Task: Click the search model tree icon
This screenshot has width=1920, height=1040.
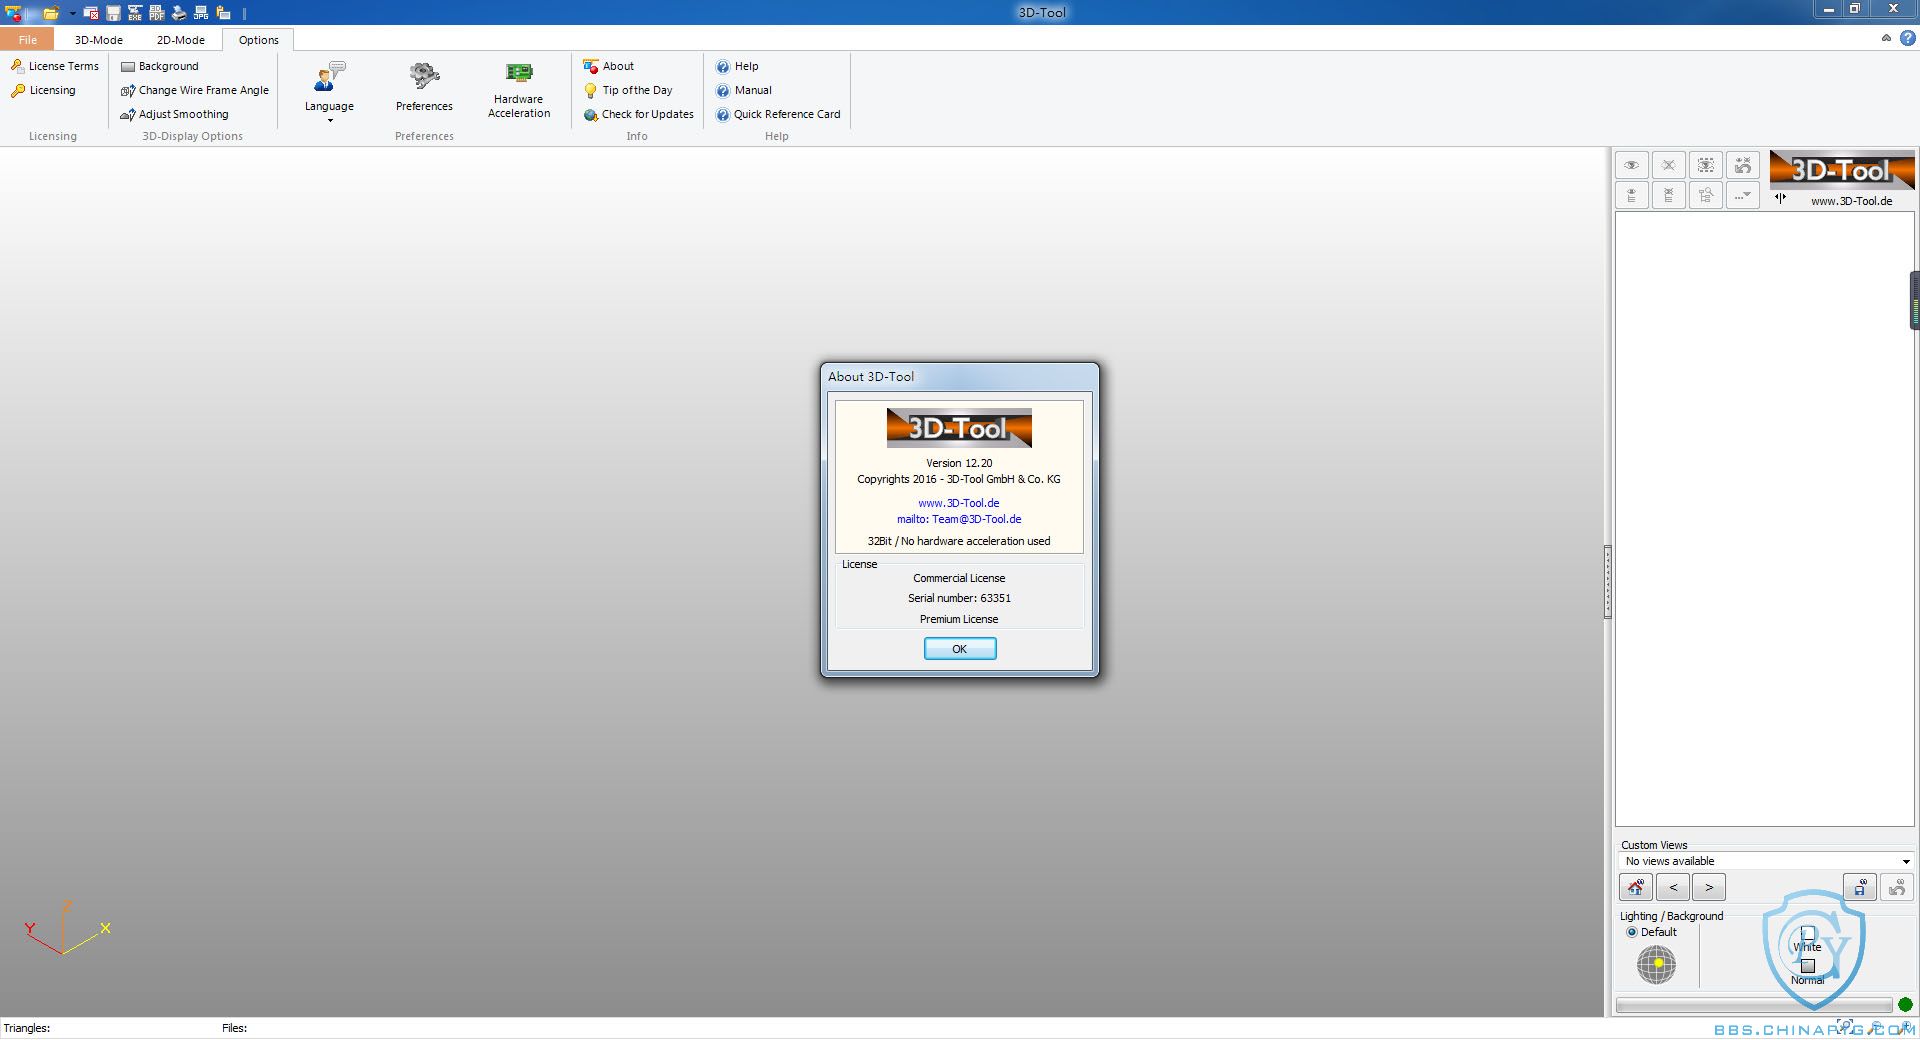Action: [x=1706, y=195]
